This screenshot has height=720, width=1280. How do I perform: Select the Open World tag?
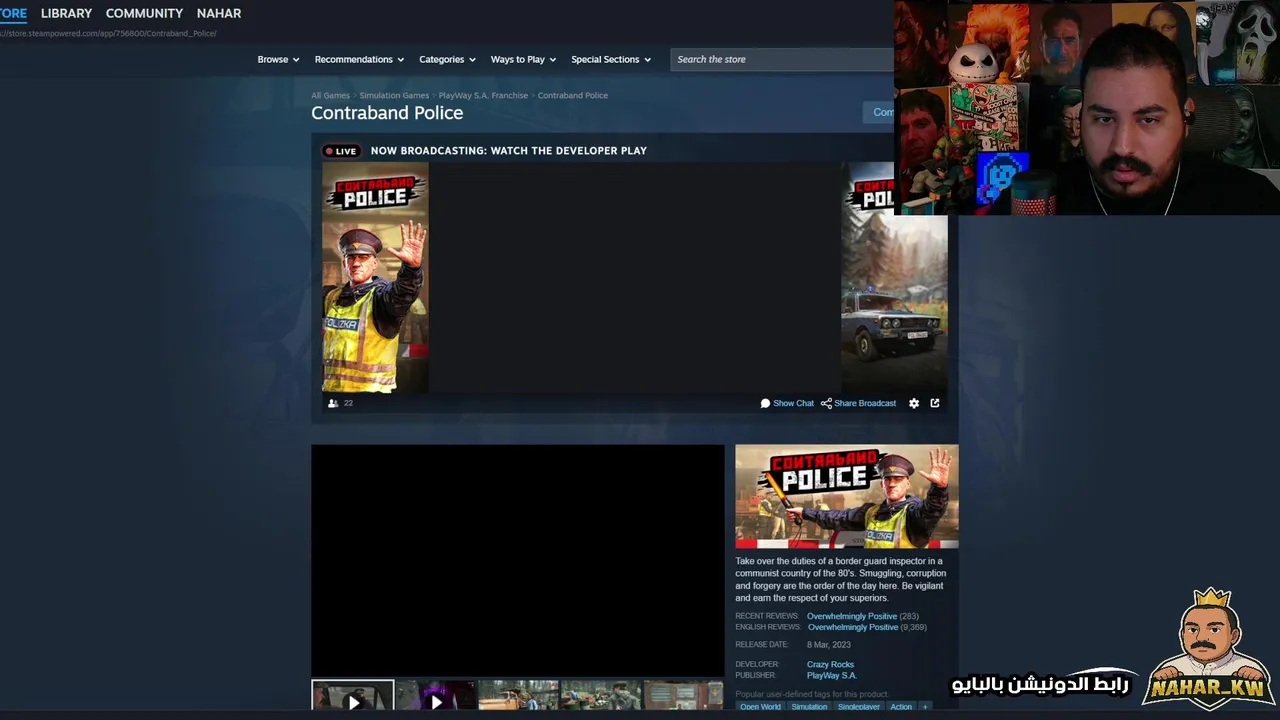point(760,707)
